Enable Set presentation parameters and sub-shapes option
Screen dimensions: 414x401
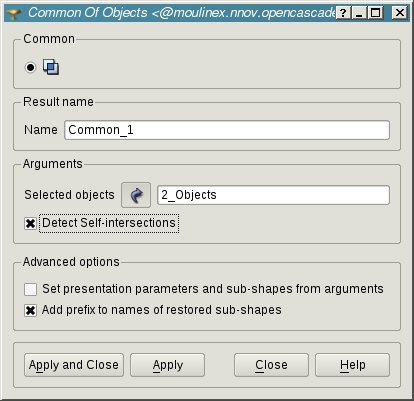coord(30,289)
